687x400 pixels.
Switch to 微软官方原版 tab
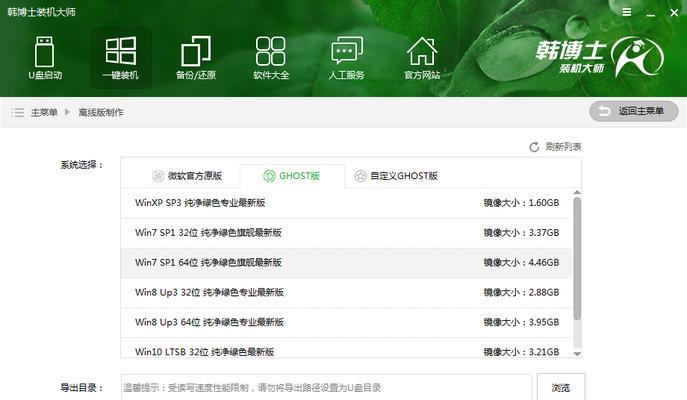pyautogui.click(x=187, y=176)
